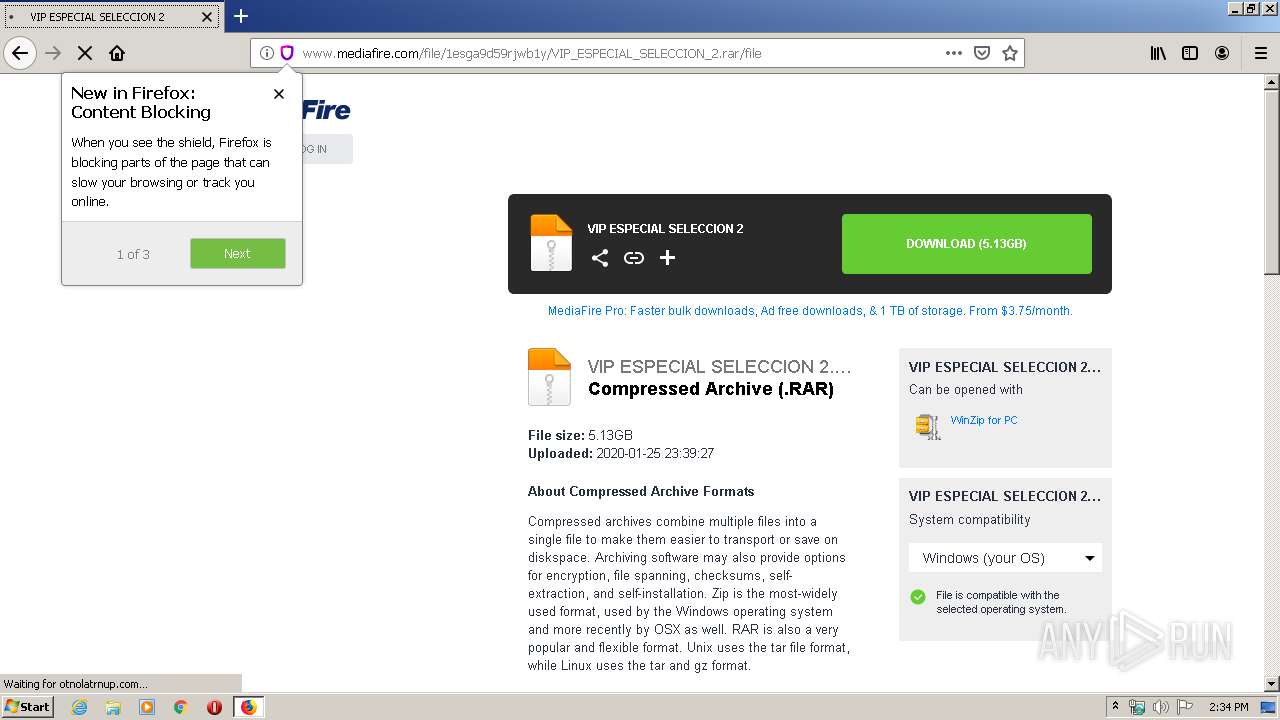Open media player taskbar icon
1280x720 pixels.
[147, 707]
